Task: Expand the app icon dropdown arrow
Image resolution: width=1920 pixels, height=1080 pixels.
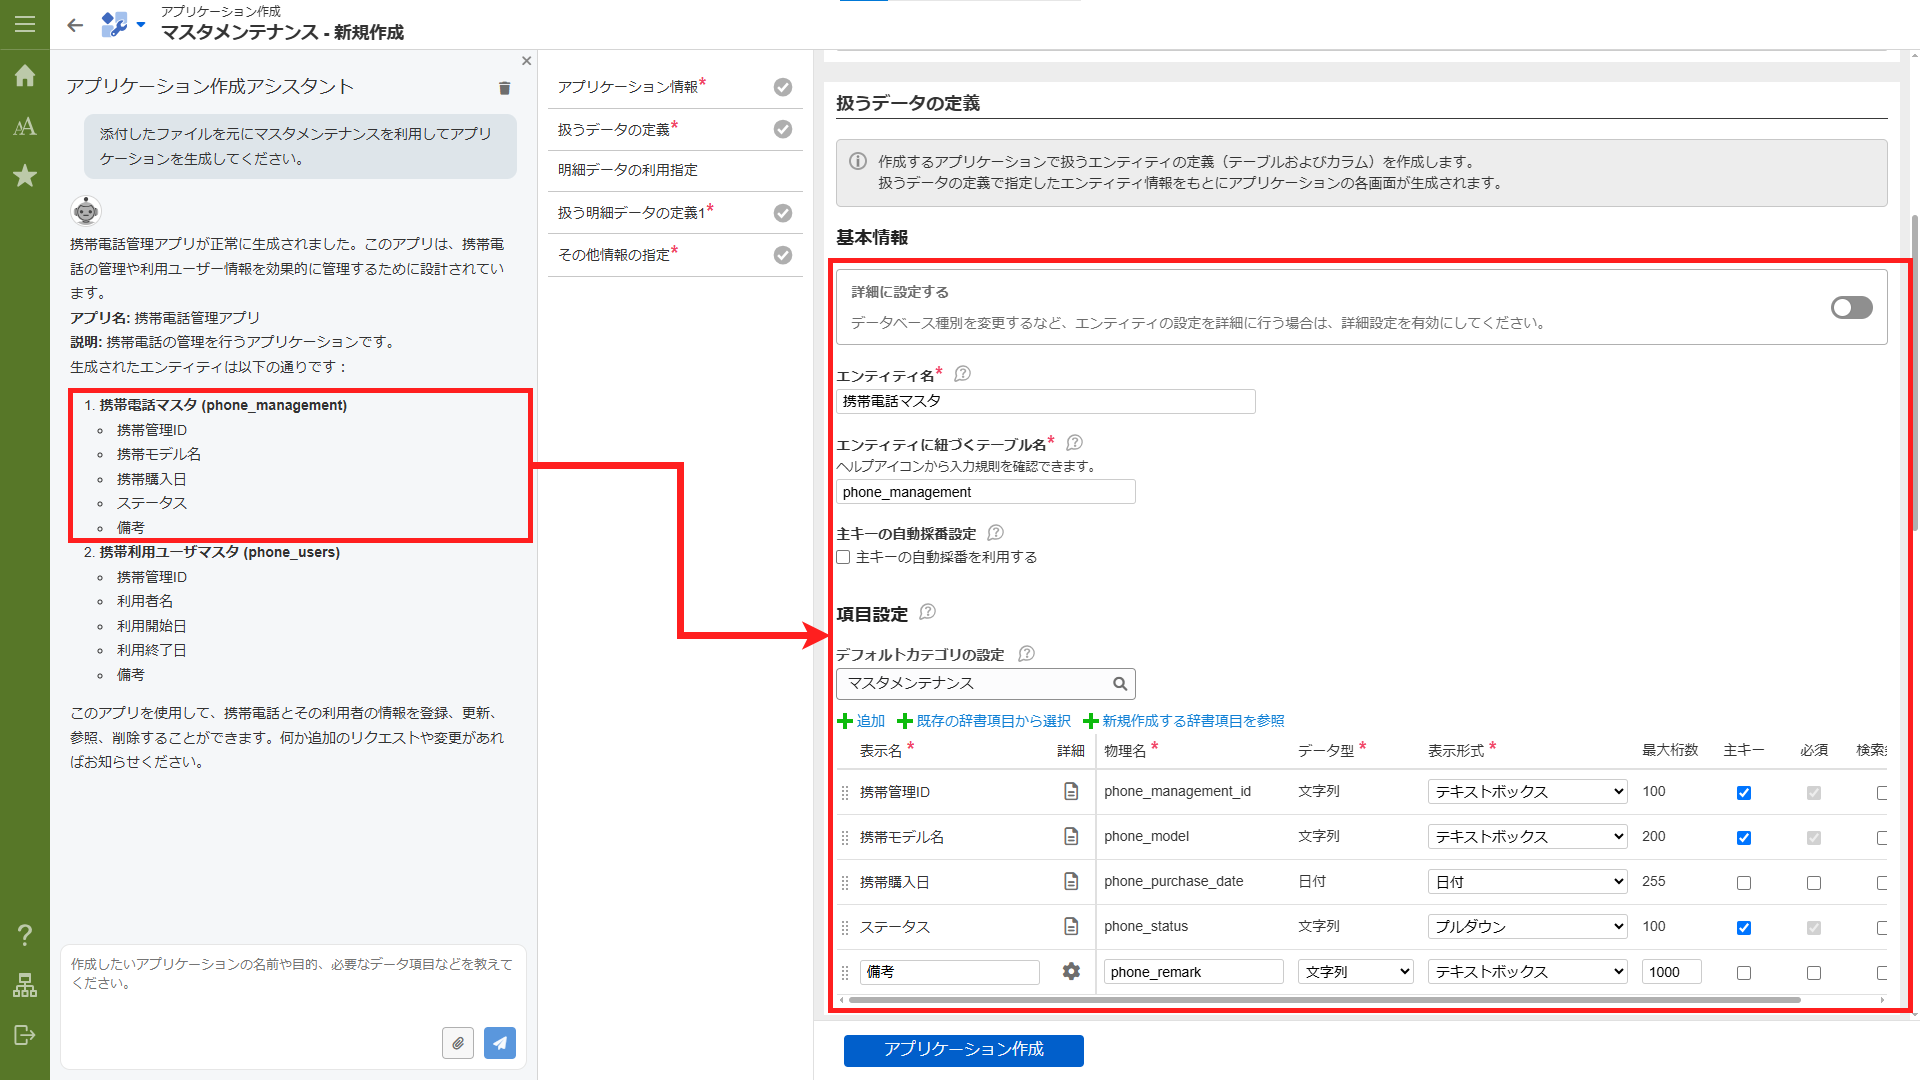Action: point(140,24)
